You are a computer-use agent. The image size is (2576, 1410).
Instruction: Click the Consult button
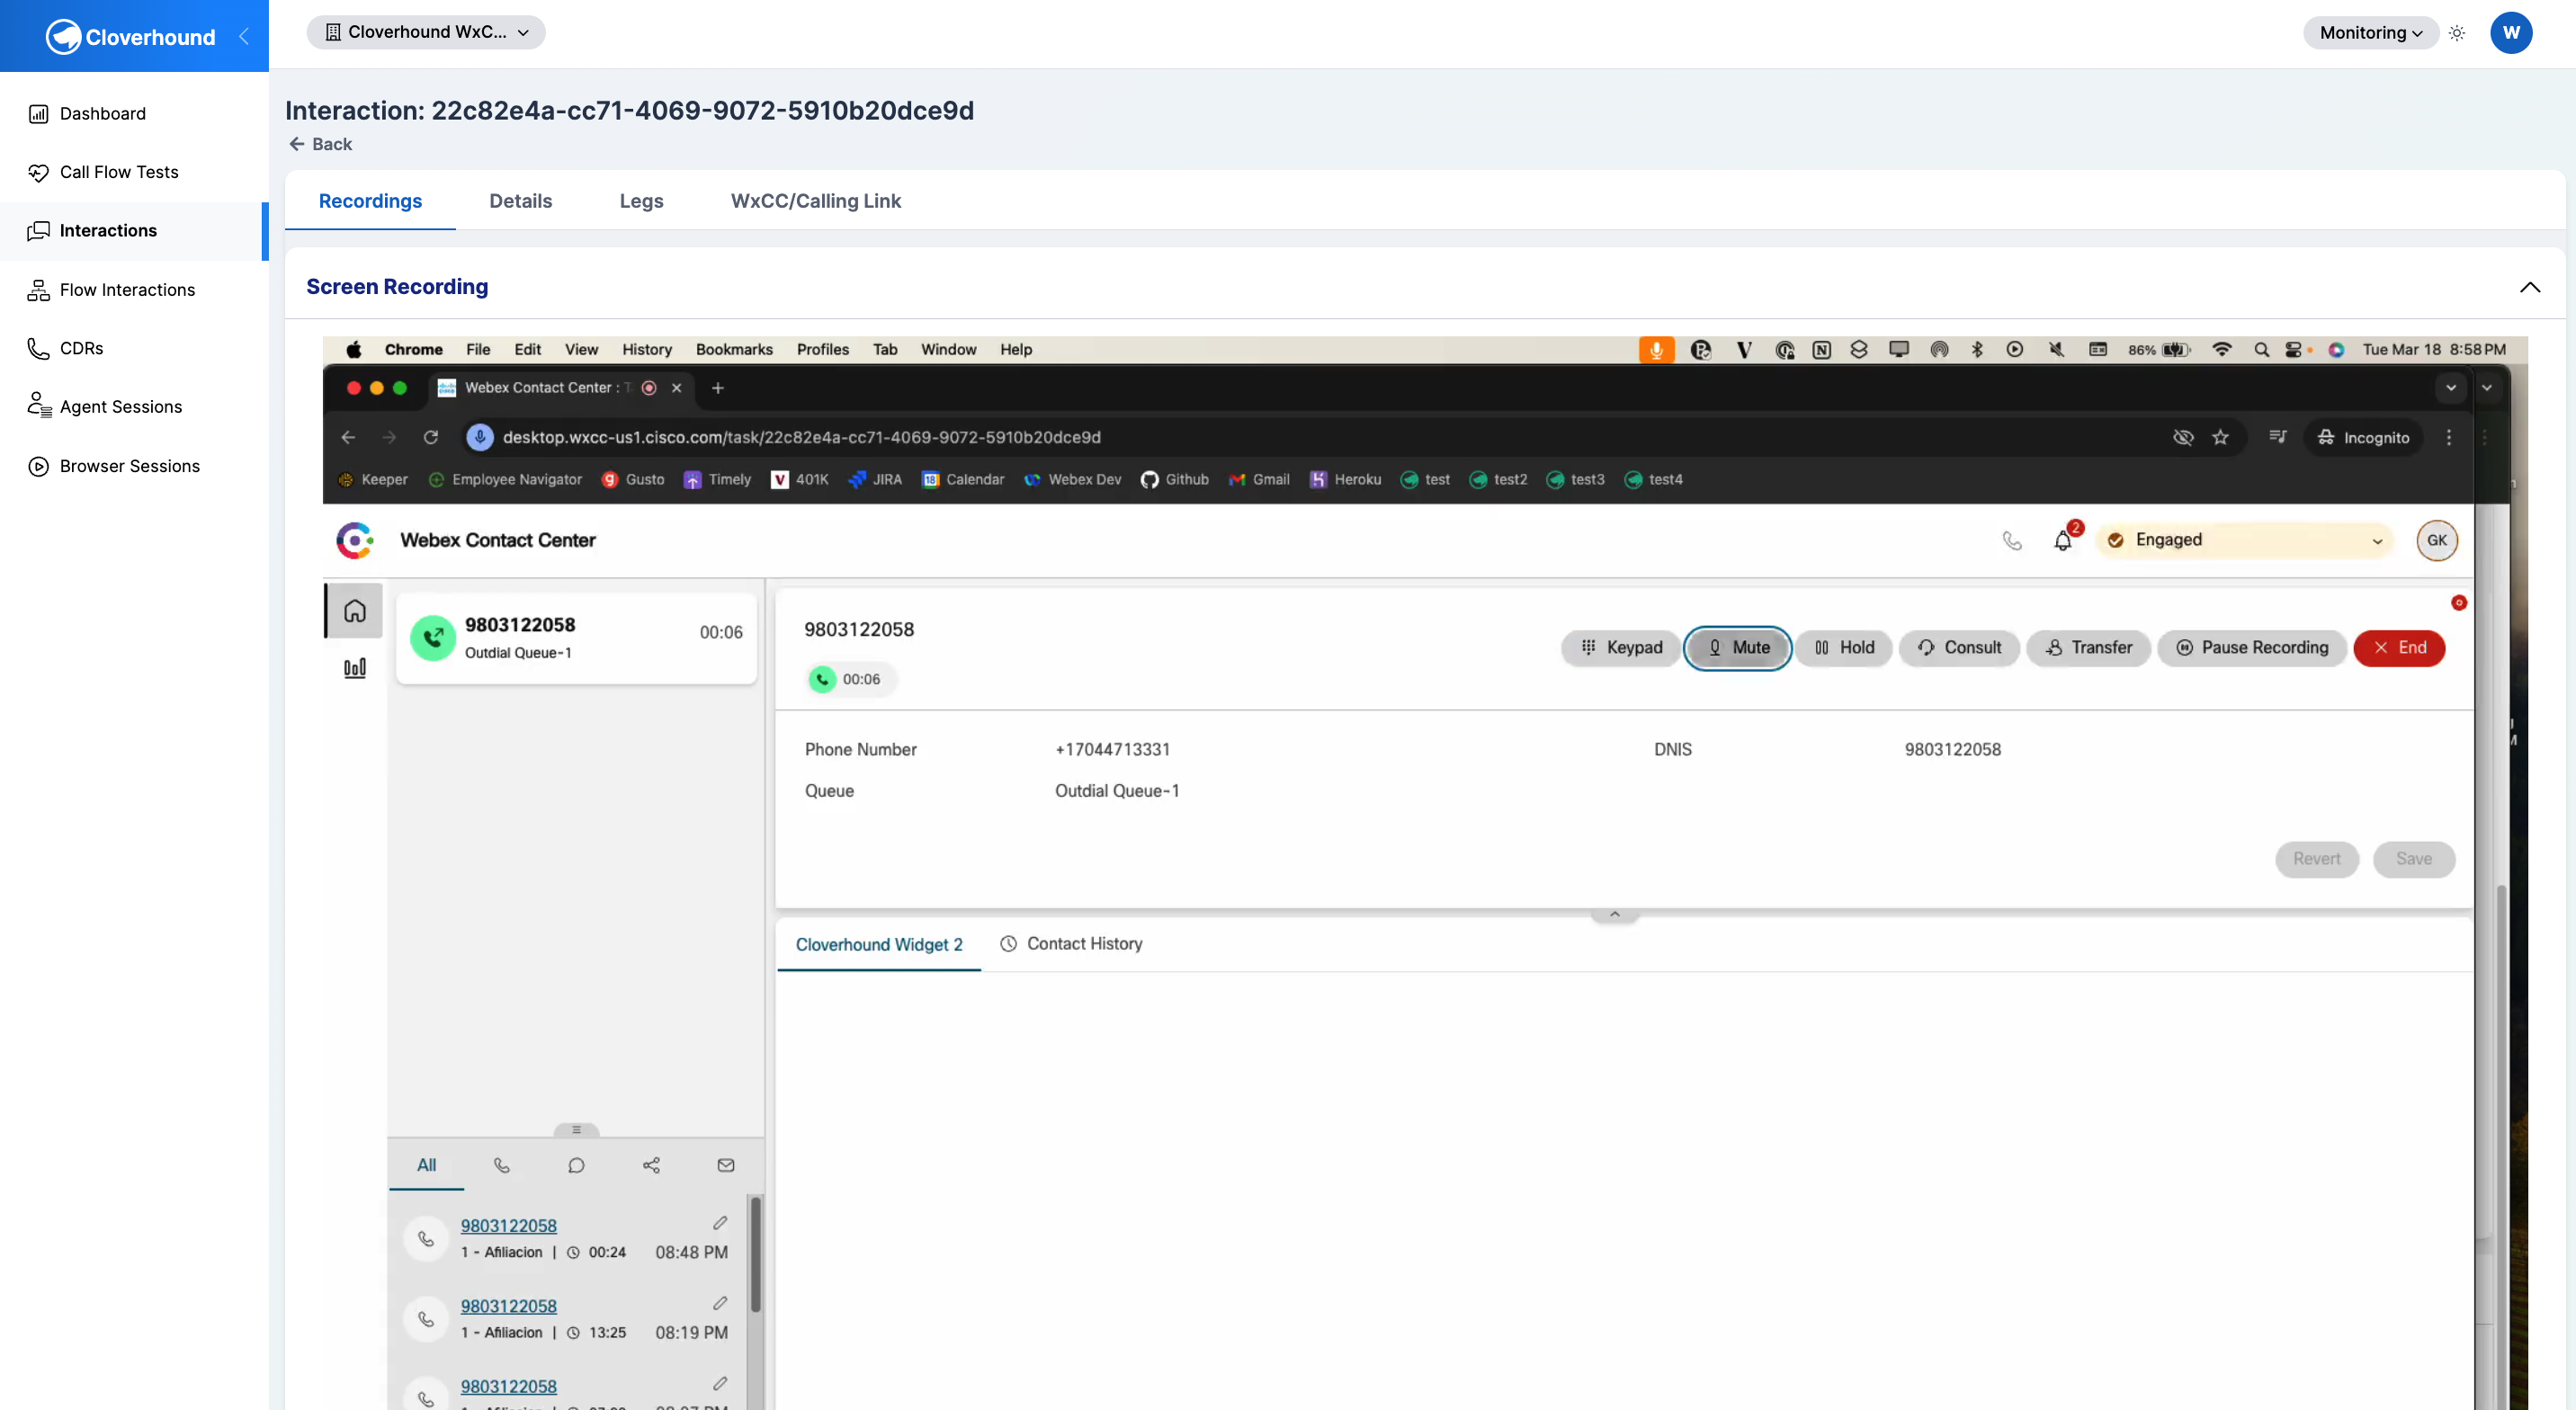pos(1959,647)
